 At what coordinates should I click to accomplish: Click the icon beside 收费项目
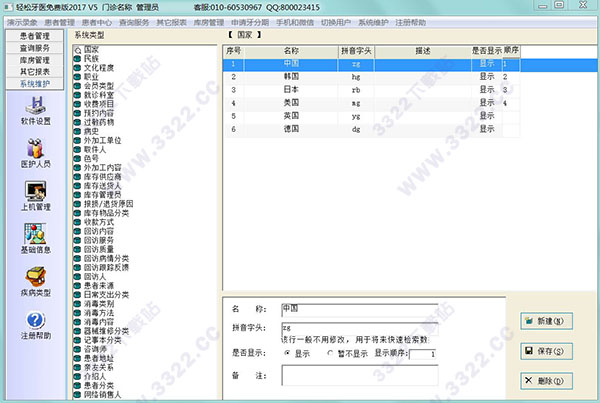[x=77, y=104]
